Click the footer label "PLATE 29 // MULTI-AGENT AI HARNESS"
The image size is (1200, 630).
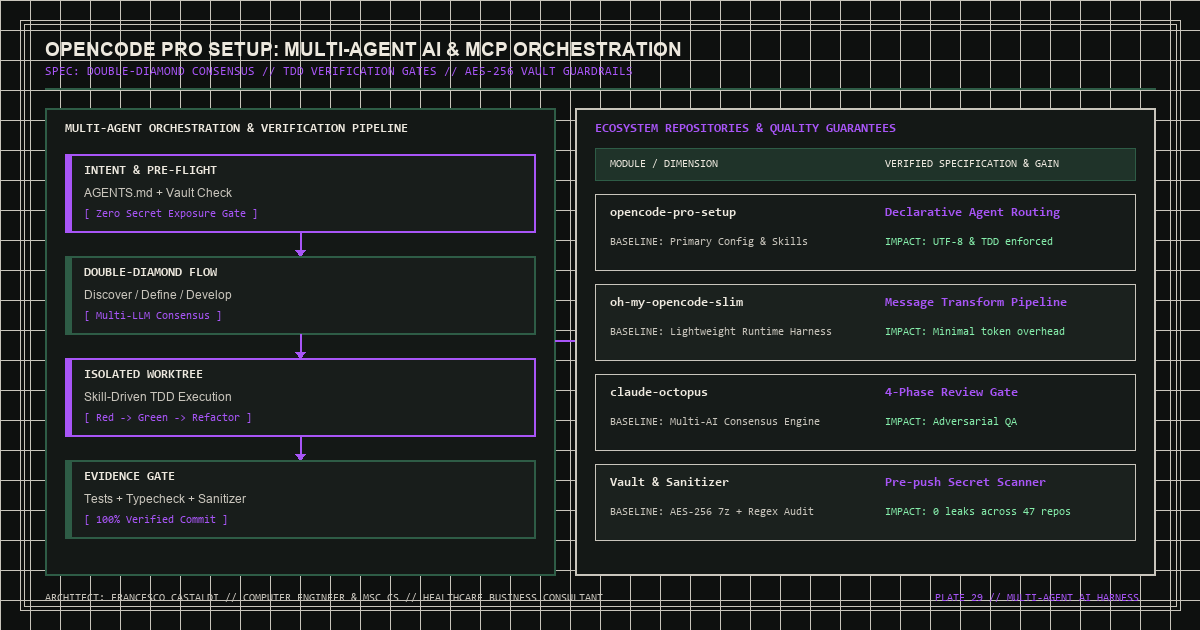1037,598
